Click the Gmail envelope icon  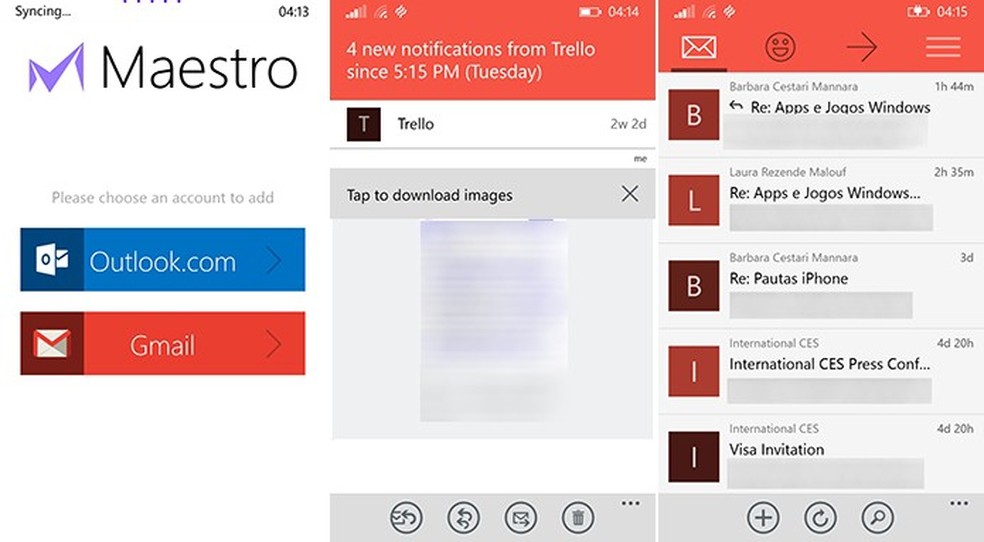pyautogui.click(x=52, y=344)
